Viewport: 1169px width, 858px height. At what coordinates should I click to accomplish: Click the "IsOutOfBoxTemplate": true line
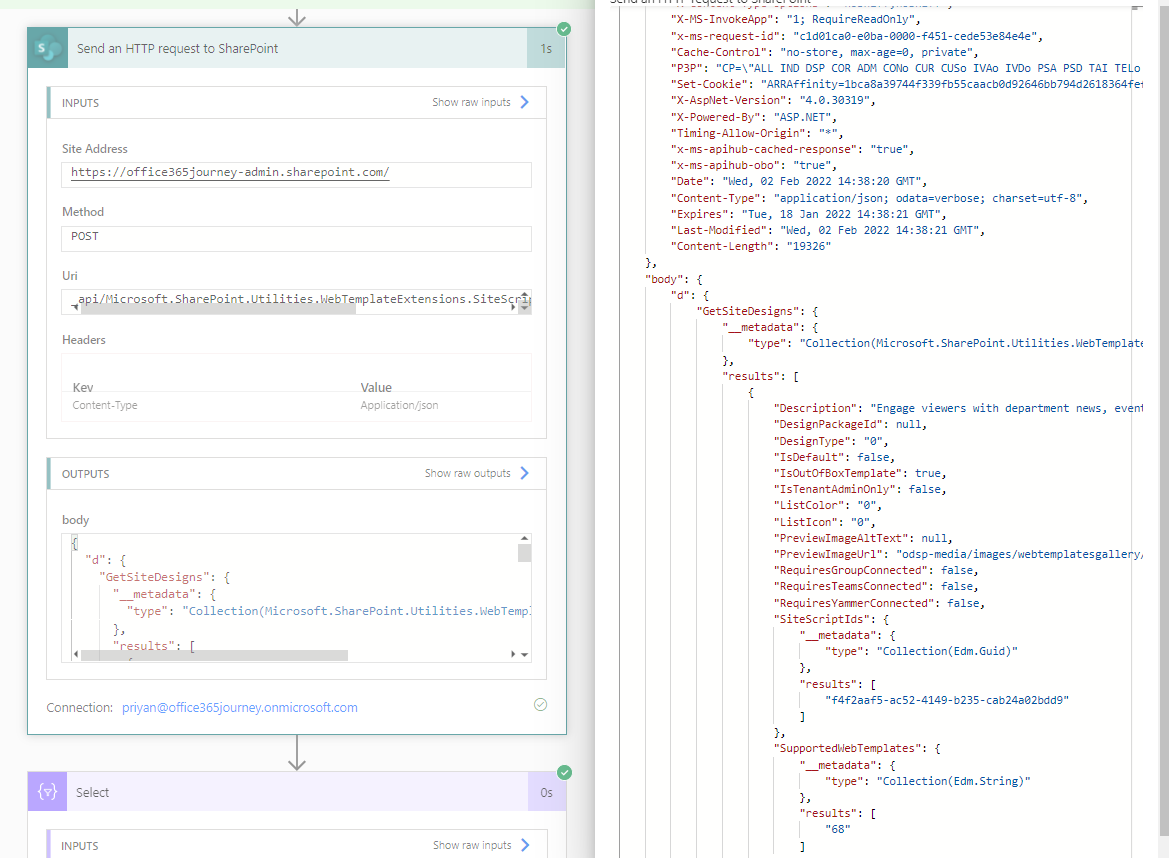[x=860, y=473]
